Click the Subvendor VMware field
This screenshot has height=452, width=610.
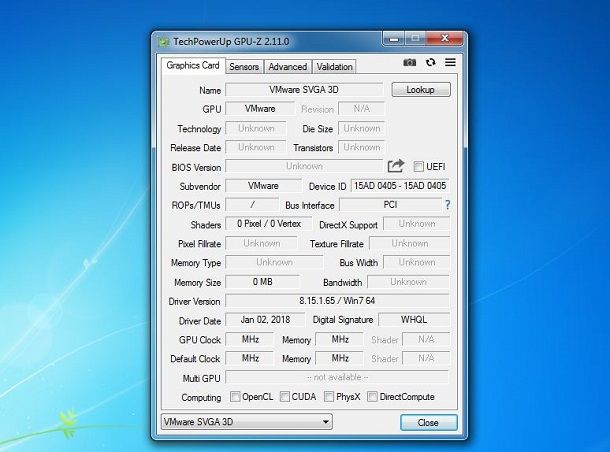[x=263, y=186]
